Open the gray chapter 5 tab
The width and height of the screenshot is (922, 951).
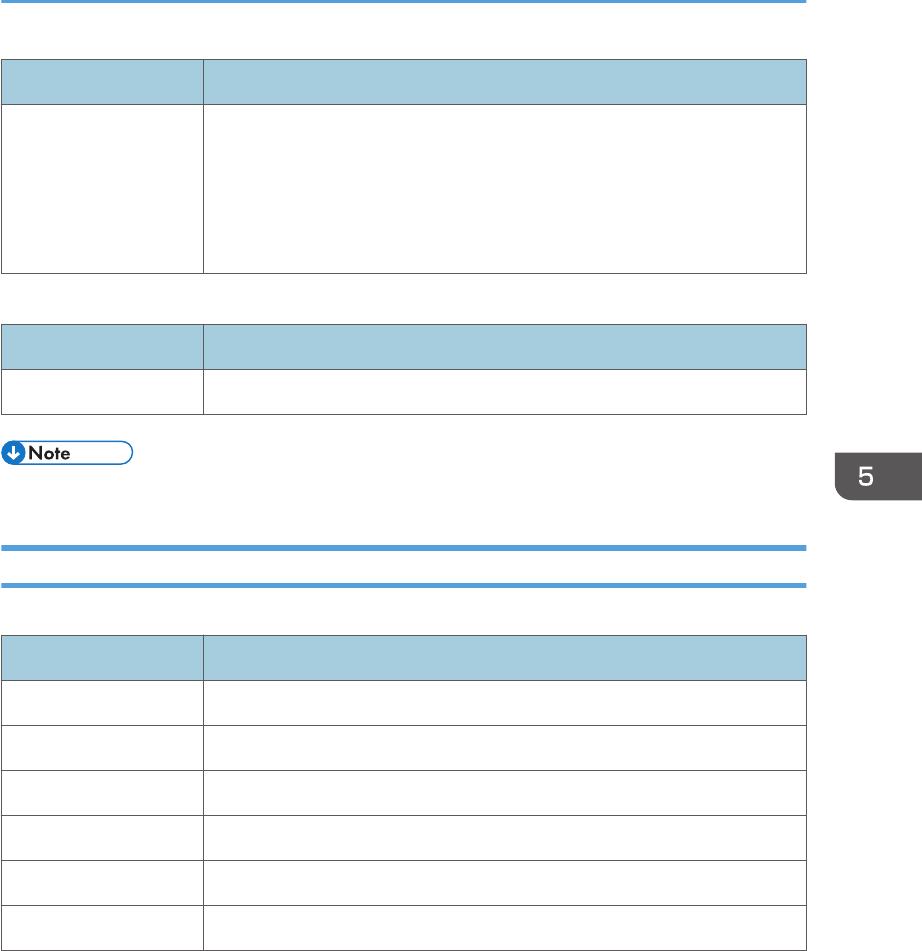[878, 476]
